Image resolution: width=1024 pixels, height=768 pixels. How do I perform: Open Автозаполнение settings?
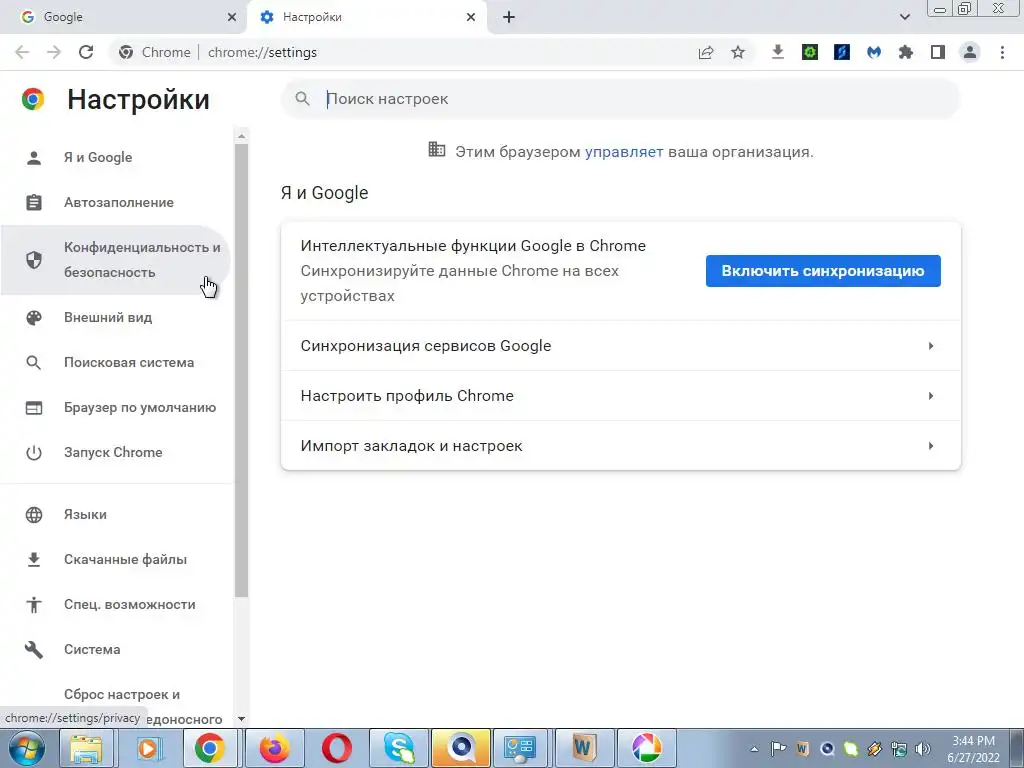click(x=115, y=202)
